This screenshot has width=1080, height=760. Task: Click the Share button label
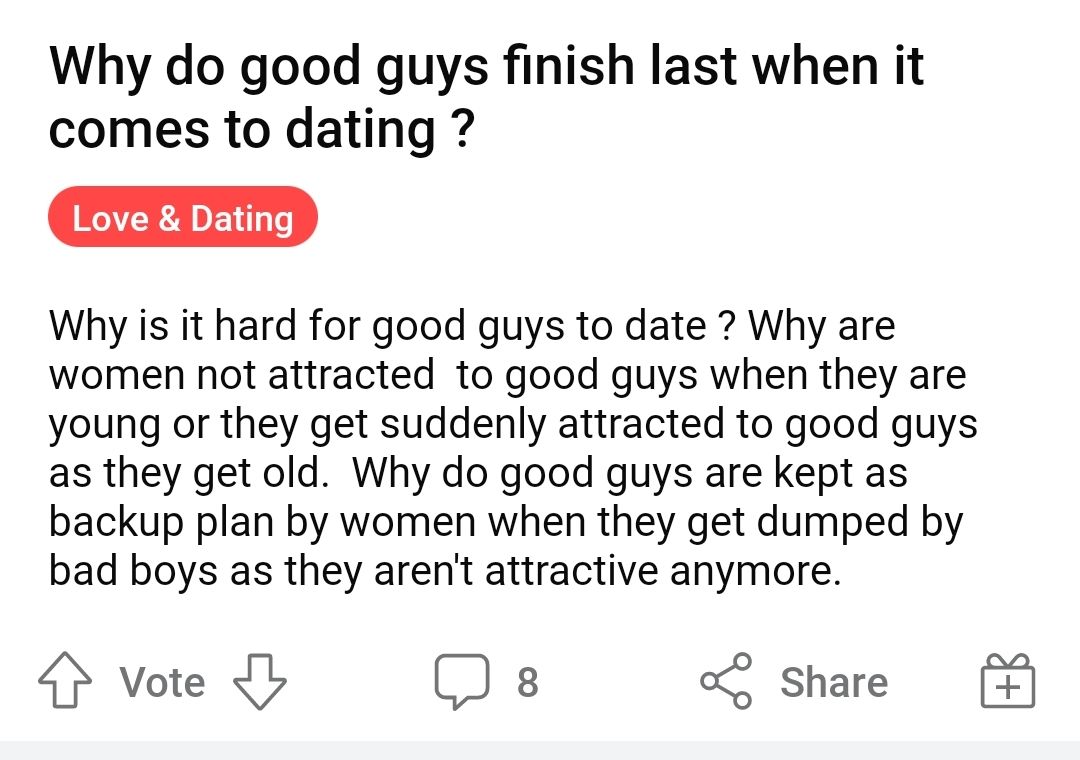pos(833,682)
